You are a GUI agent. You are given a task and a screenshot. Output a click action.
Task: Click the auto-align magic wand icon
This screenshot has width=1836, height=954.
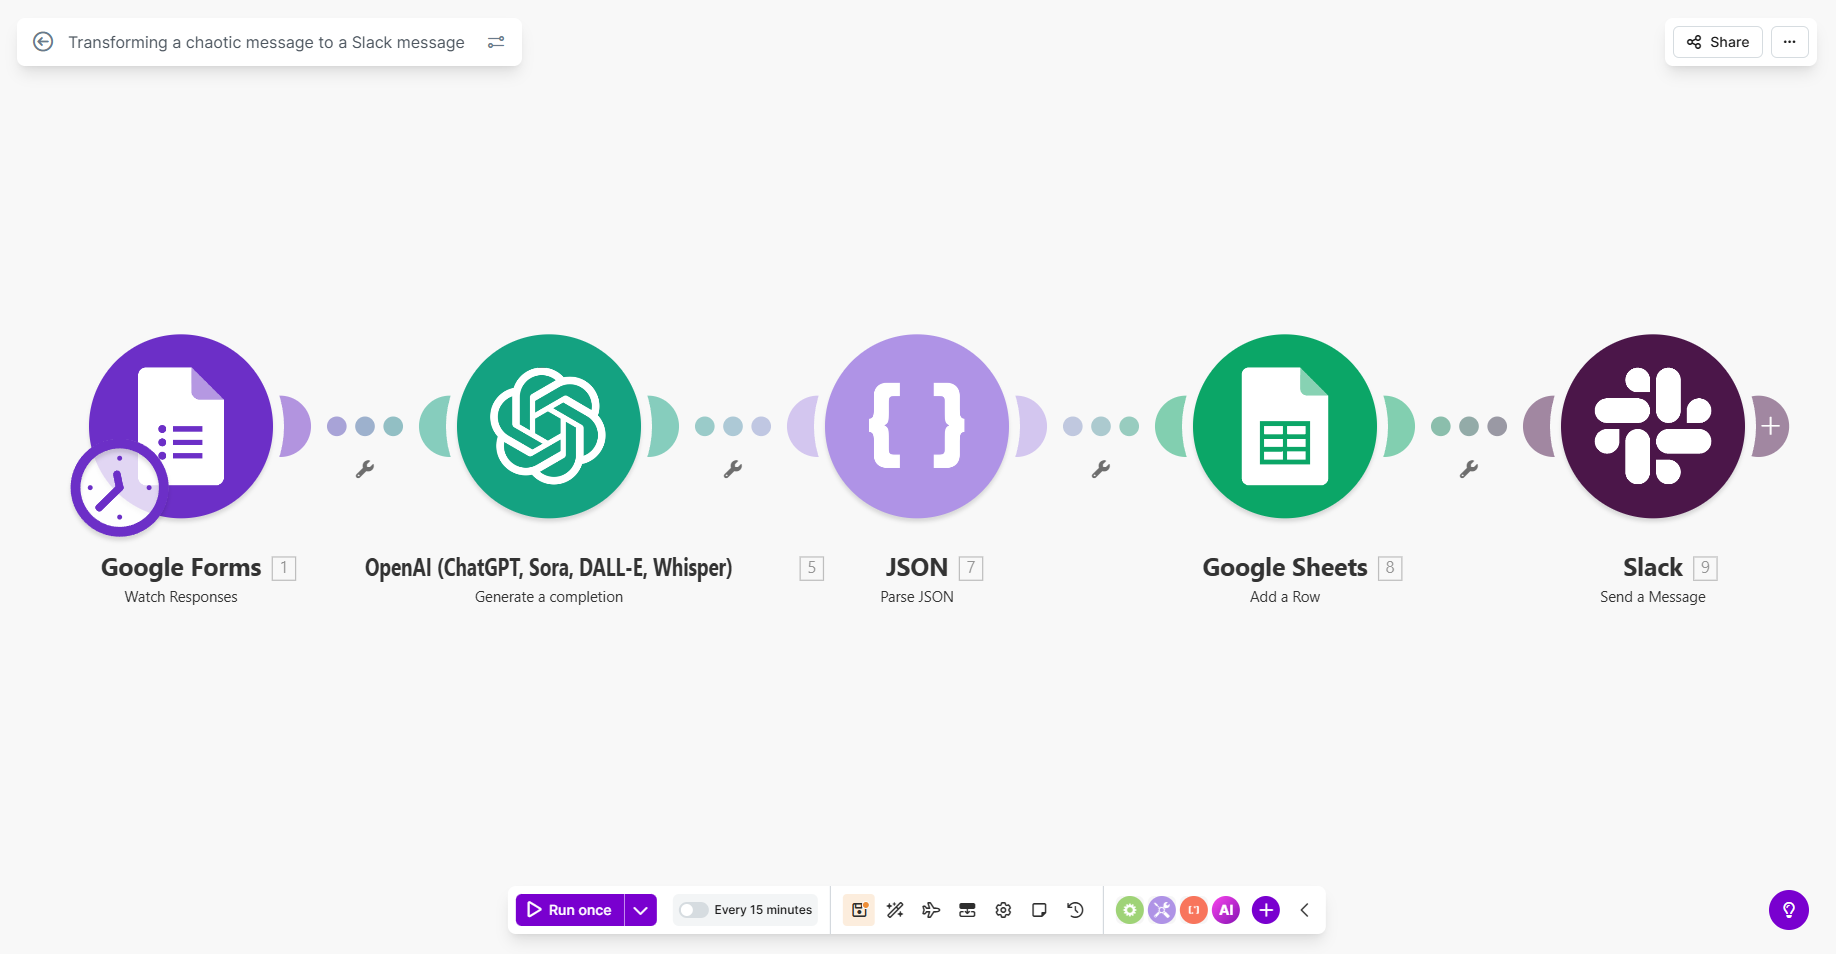pyautogui.click(x=895, y=910)
